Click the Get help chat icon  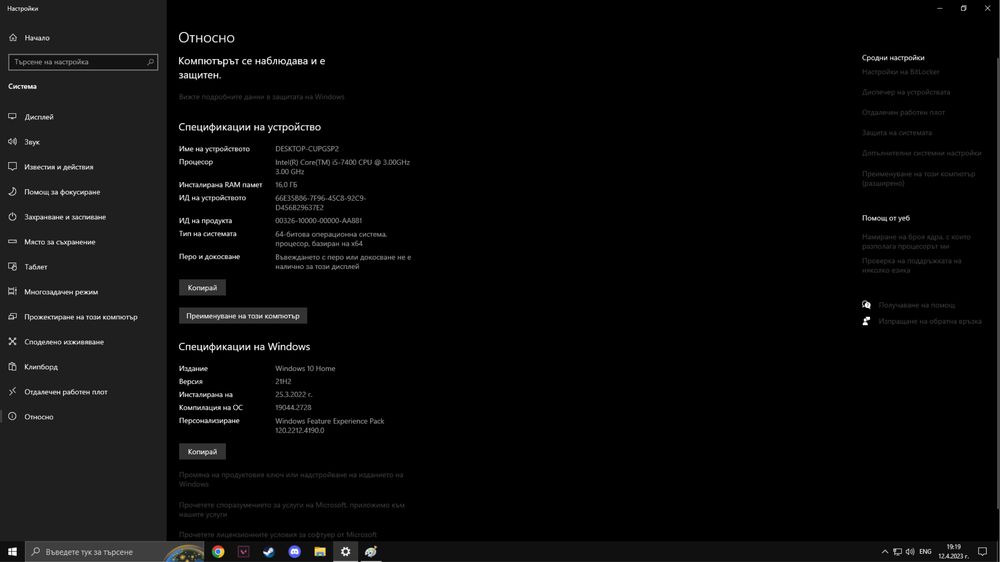[x=866, y=305]
